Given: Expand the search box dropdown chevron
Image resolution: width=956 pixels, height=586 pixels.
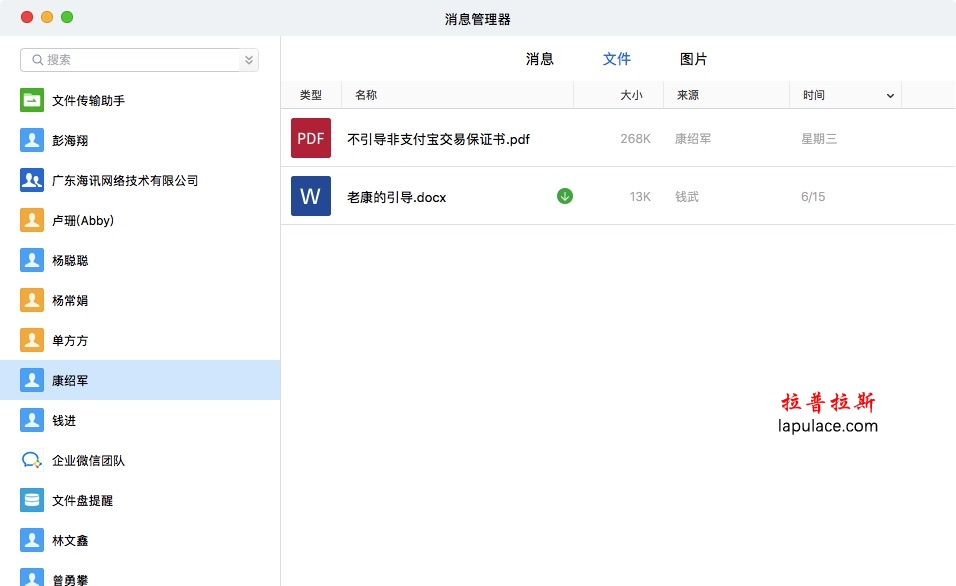Looking at the screenshot, I should 248,60.
